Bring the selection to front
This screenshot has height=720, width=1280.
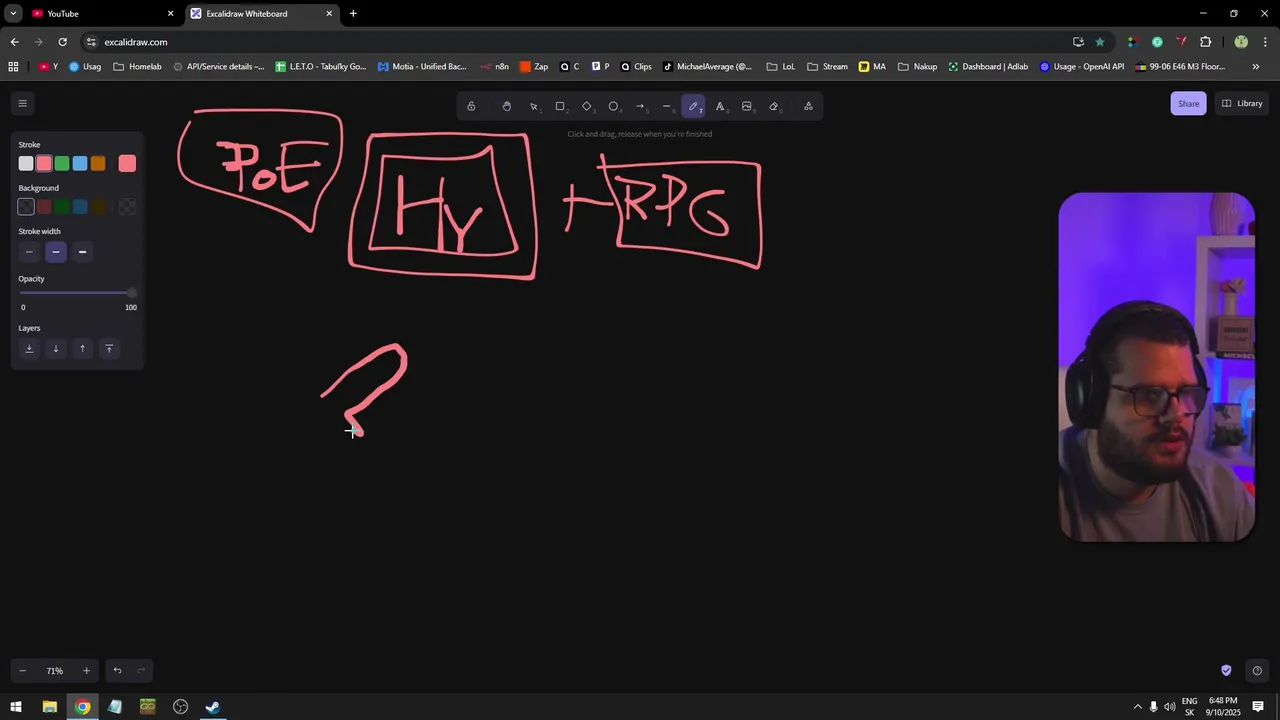pyautogui.click(x=109, y=348)
